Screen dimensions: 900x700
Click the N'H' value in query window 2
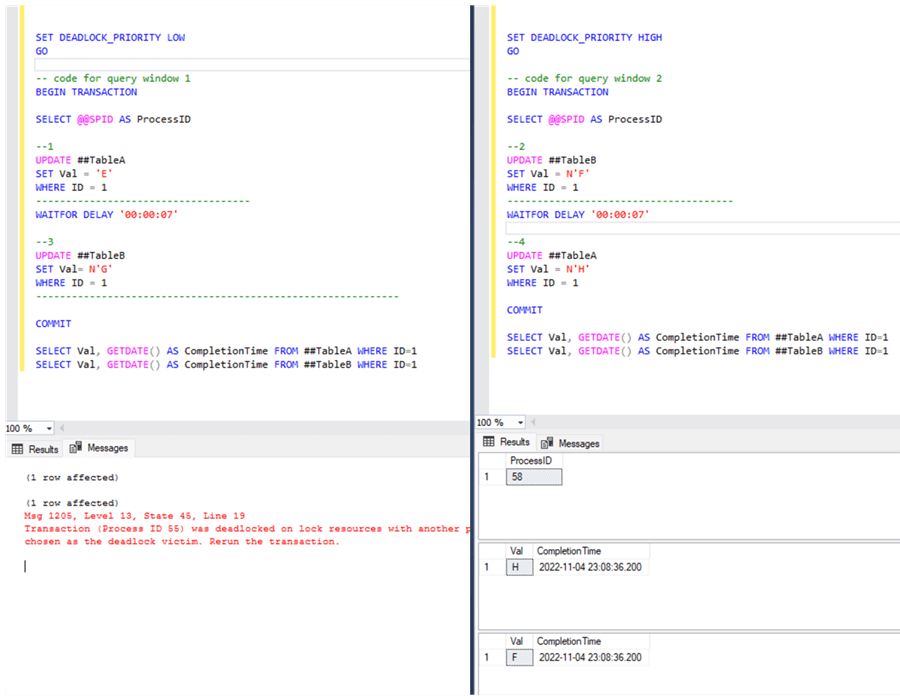[578, 269]
